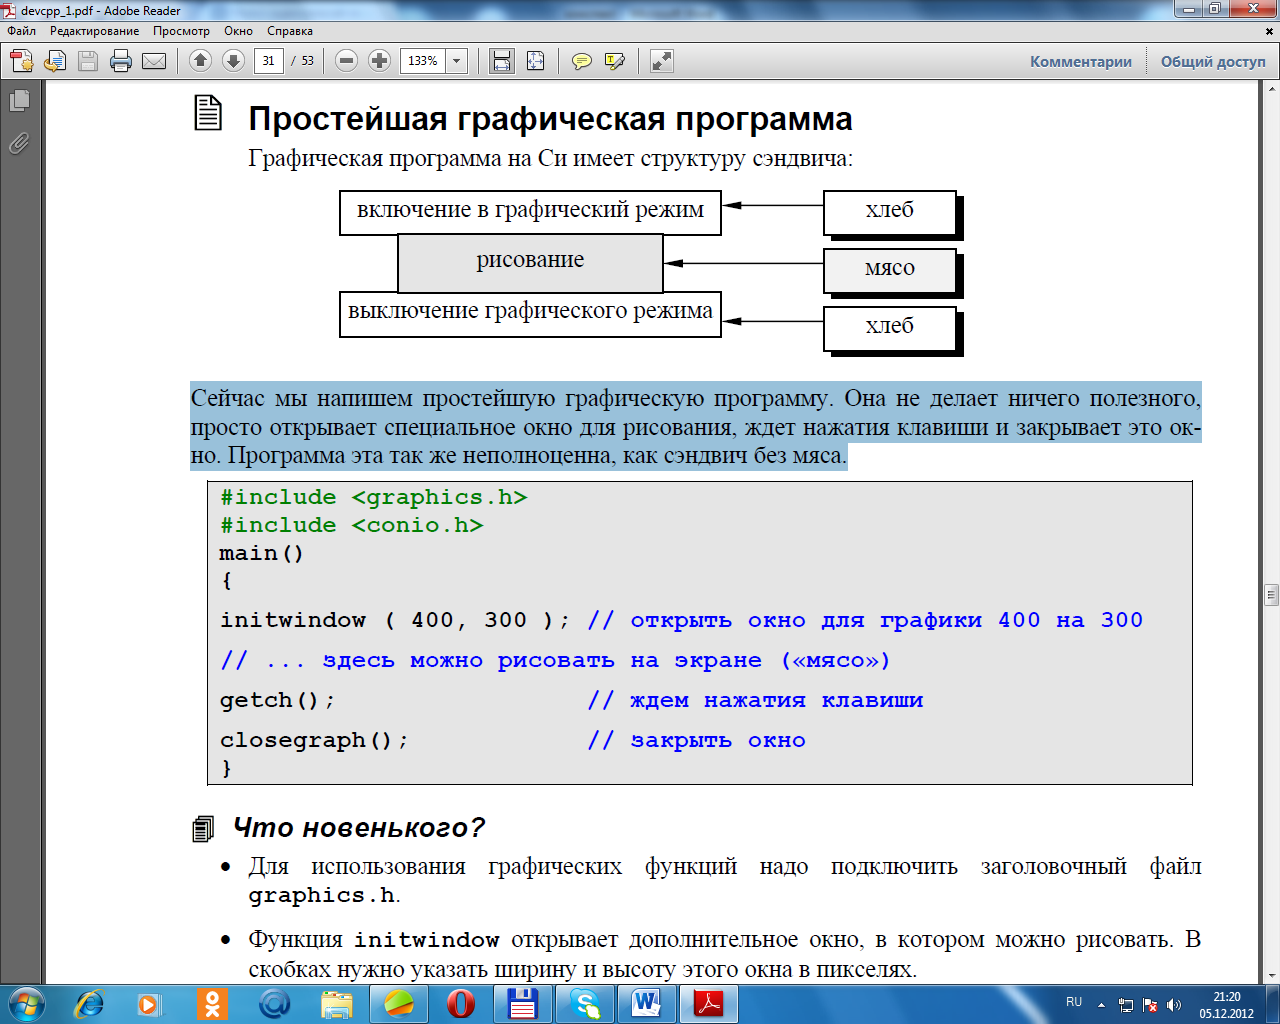Open the zoom level dropdown arrow
Viewport: 1280px width, 1024px height.
[457, 61]
